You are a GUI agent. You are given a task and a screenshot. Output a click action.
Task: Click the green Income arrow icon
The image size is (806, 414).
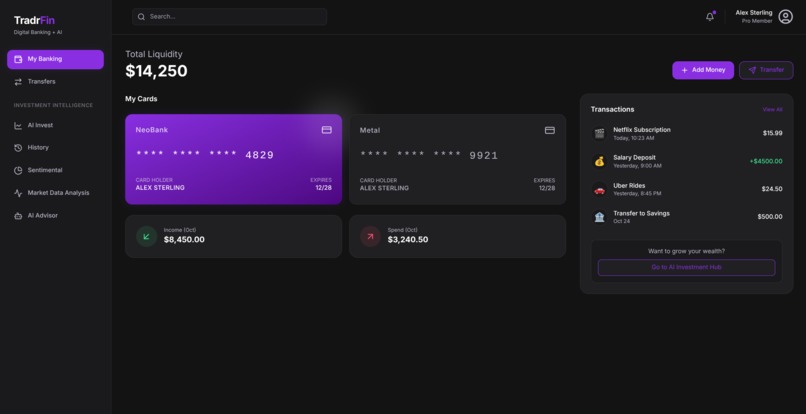pos(146,236)
